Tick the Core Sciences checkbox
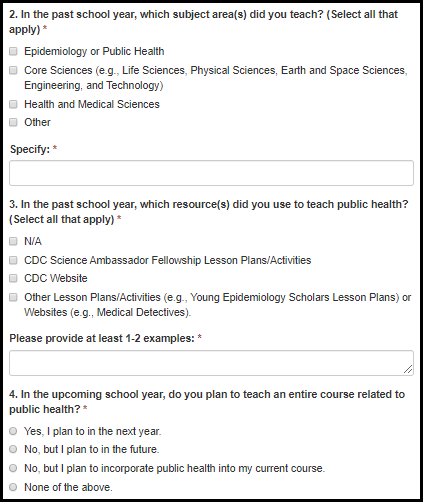 click(13, 70)
